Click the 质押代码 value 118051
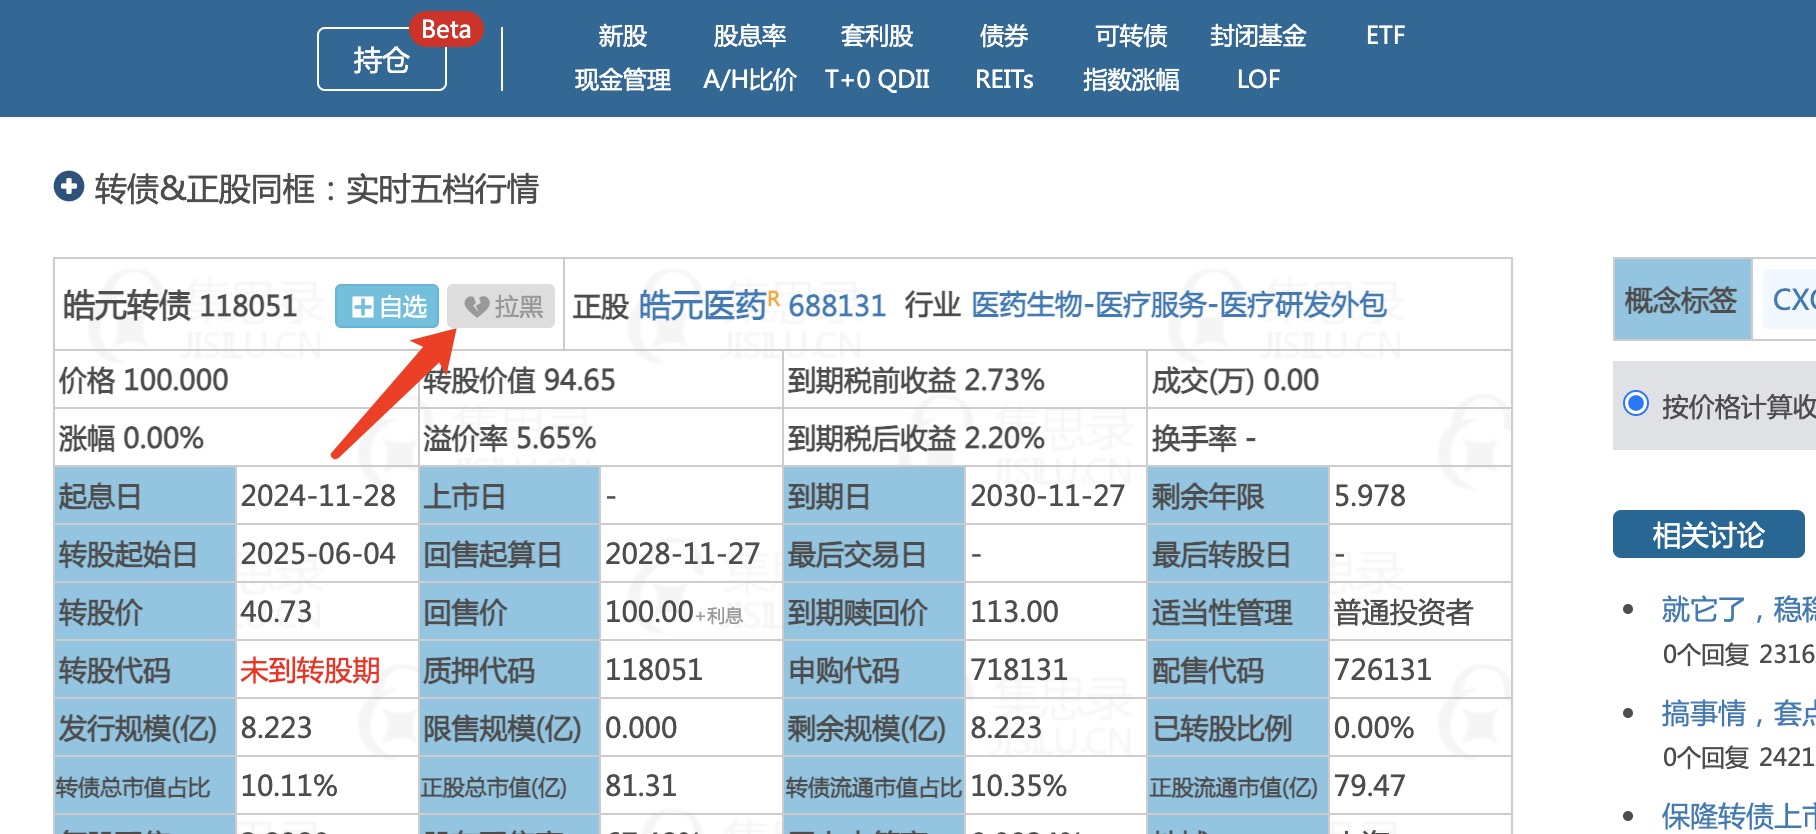 (x=654, y=670)
